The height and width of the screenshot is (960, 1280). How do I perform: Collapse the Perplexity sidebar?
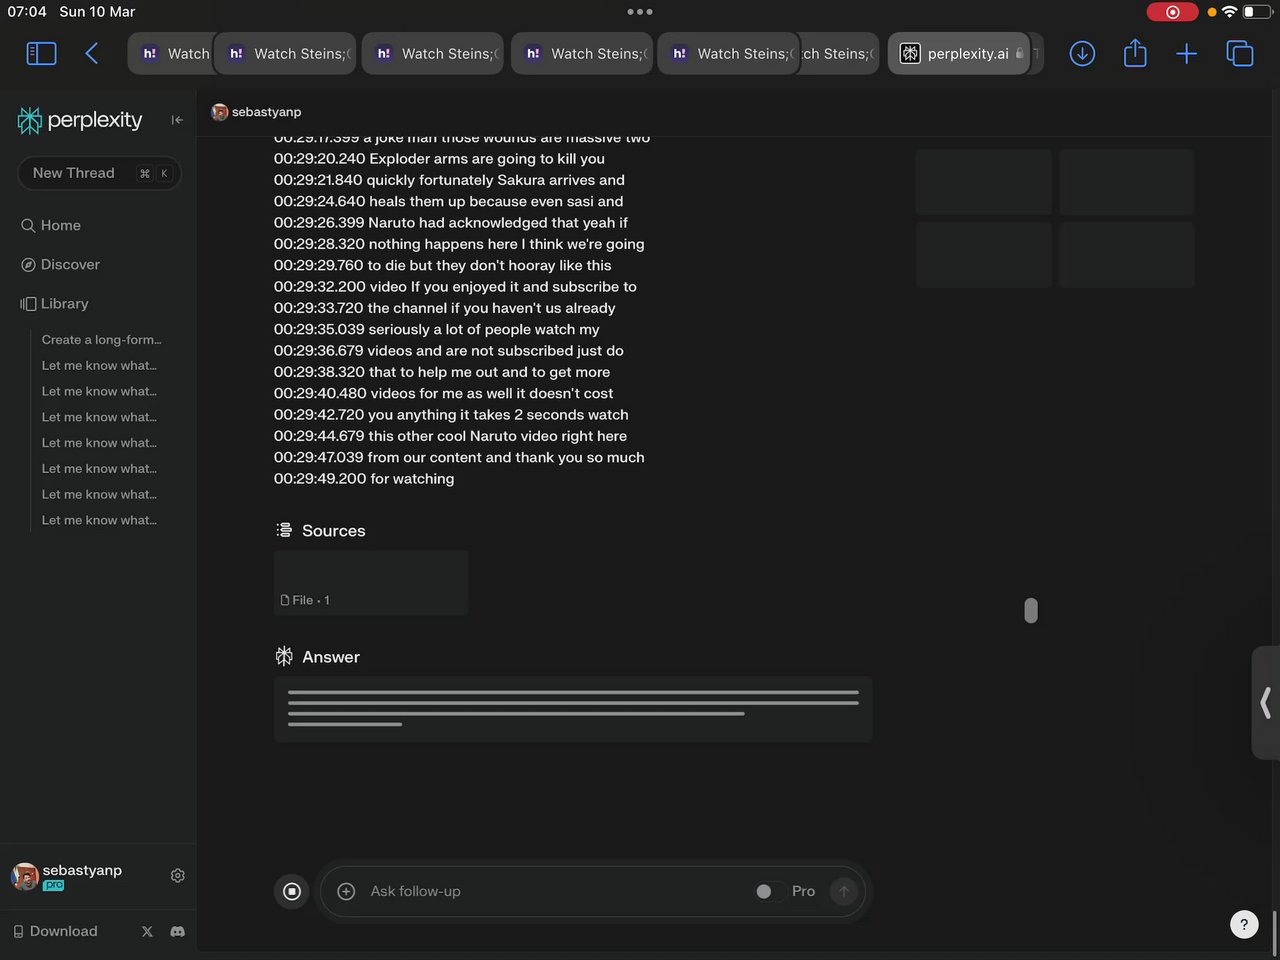177,120
